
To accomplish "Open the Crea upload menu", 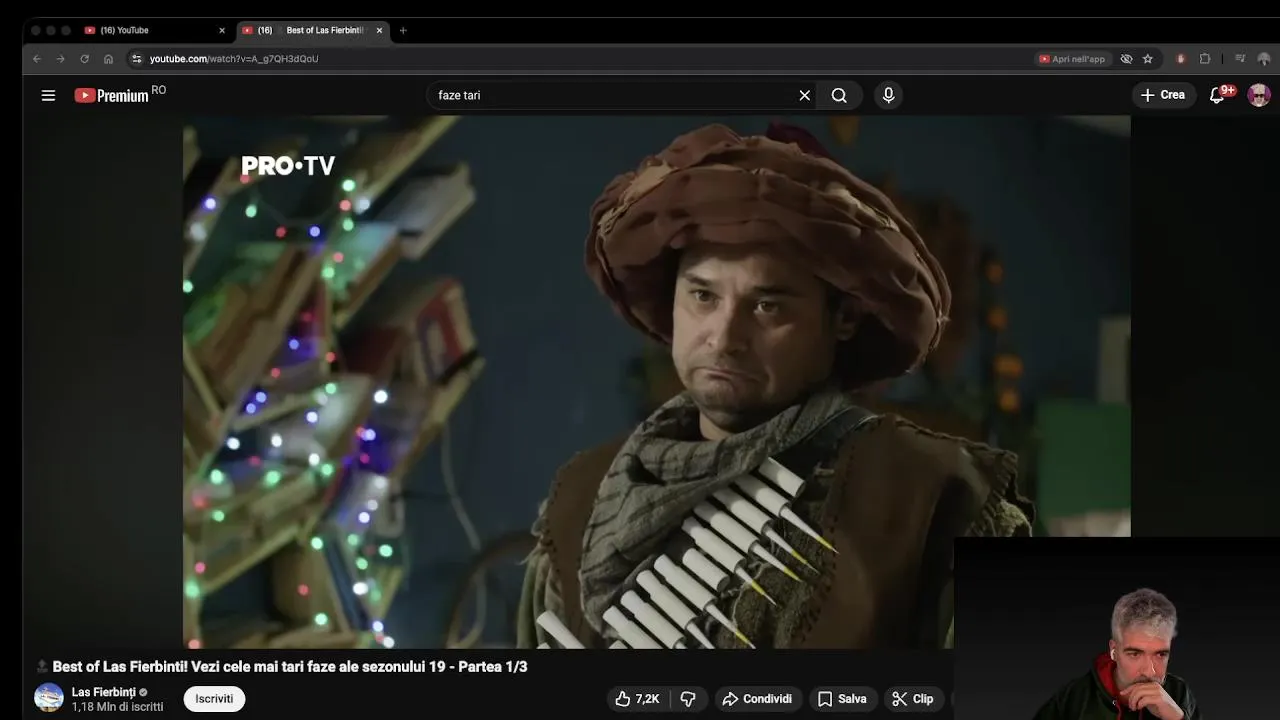I will point(1162,95).
